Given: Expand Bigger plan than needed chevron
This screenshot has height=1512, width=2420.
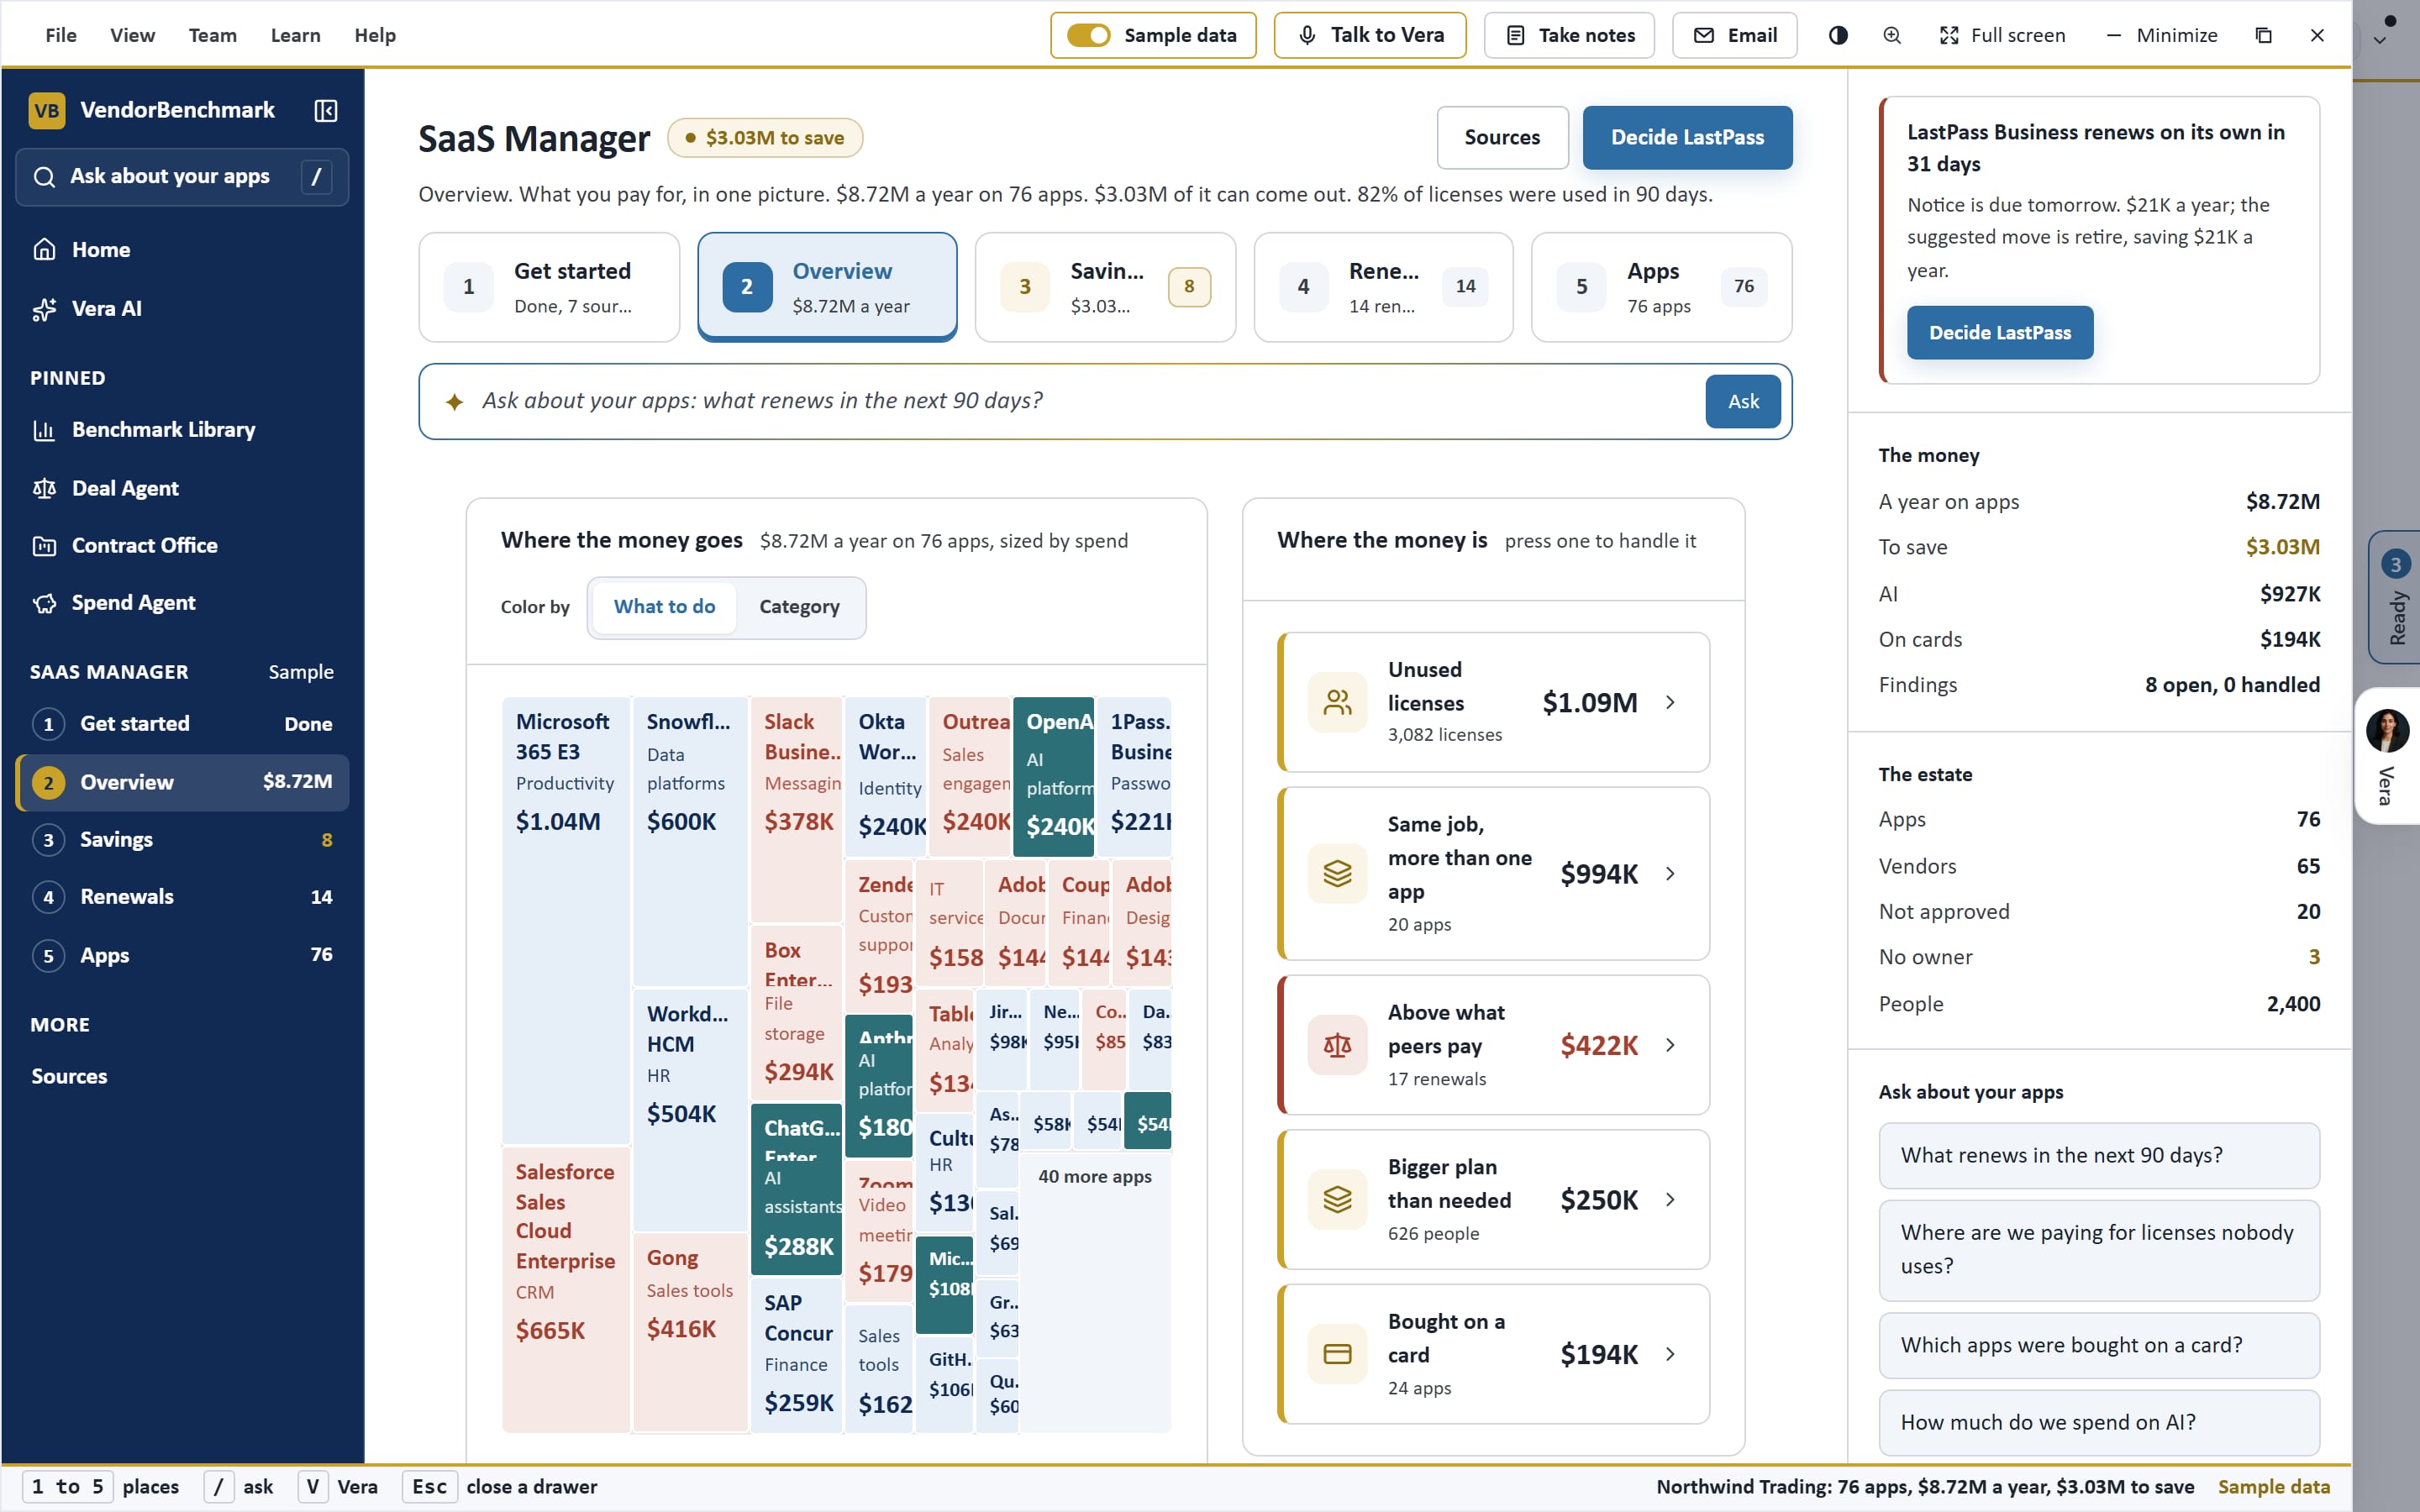Looking at the screenshot, I should pos(1670,1199).
